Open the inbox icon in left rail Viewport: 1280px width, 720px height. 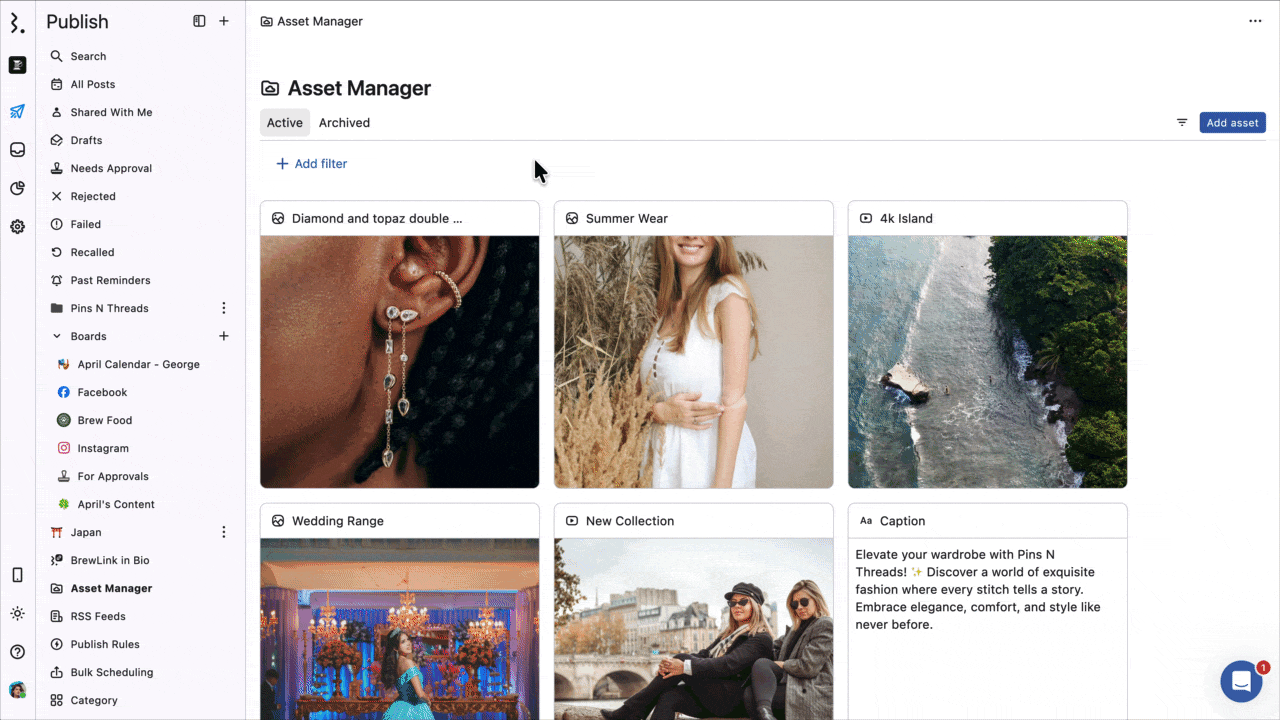pyautogui.click(x=17, y=150)
